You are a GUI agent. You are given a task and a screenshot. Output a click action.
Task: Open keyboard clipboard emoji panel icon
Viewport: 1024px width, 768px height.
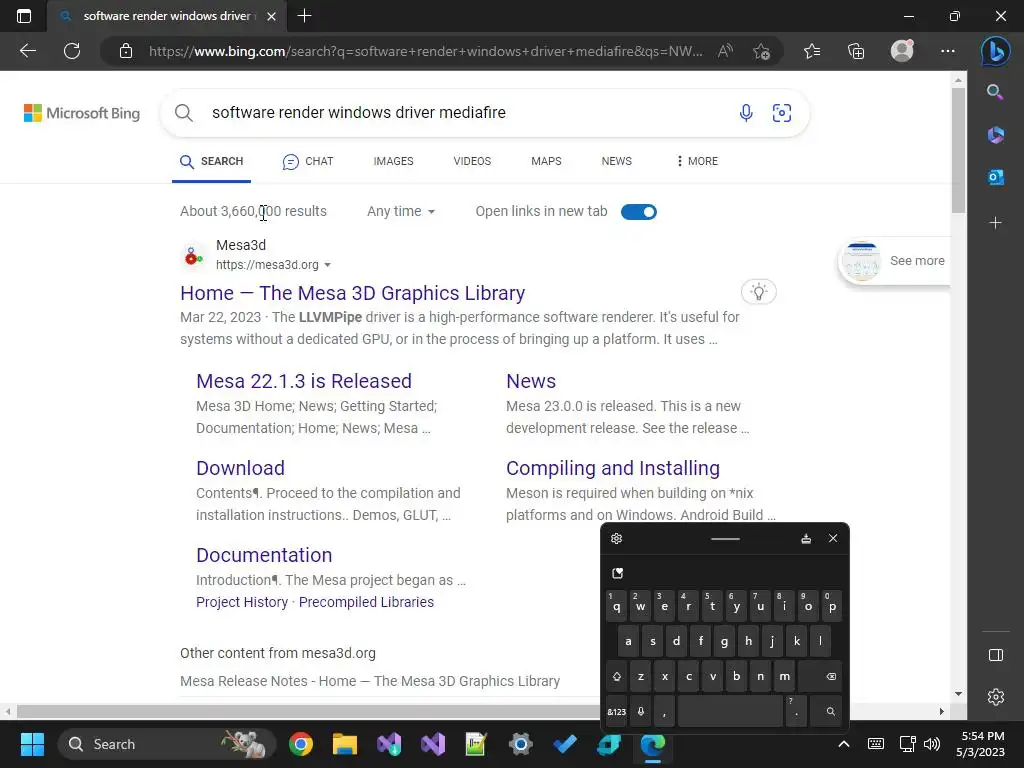[617, 573]
